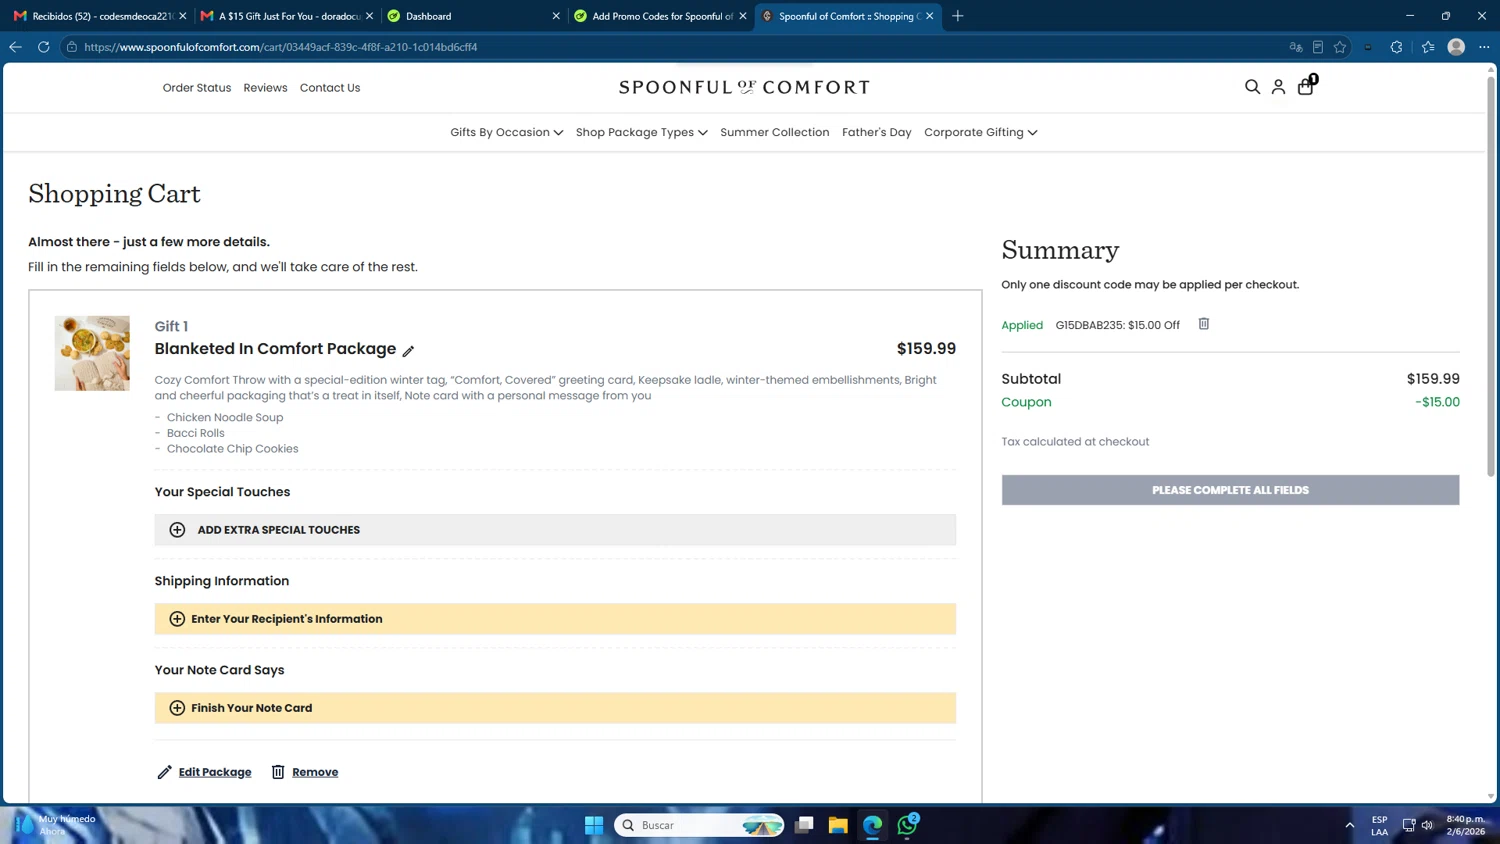Image resolution: width=1500 pixels, height=844 pixels.
Task: Click the plus icon on Finish Your Note Card
Action: click(177, 708)
